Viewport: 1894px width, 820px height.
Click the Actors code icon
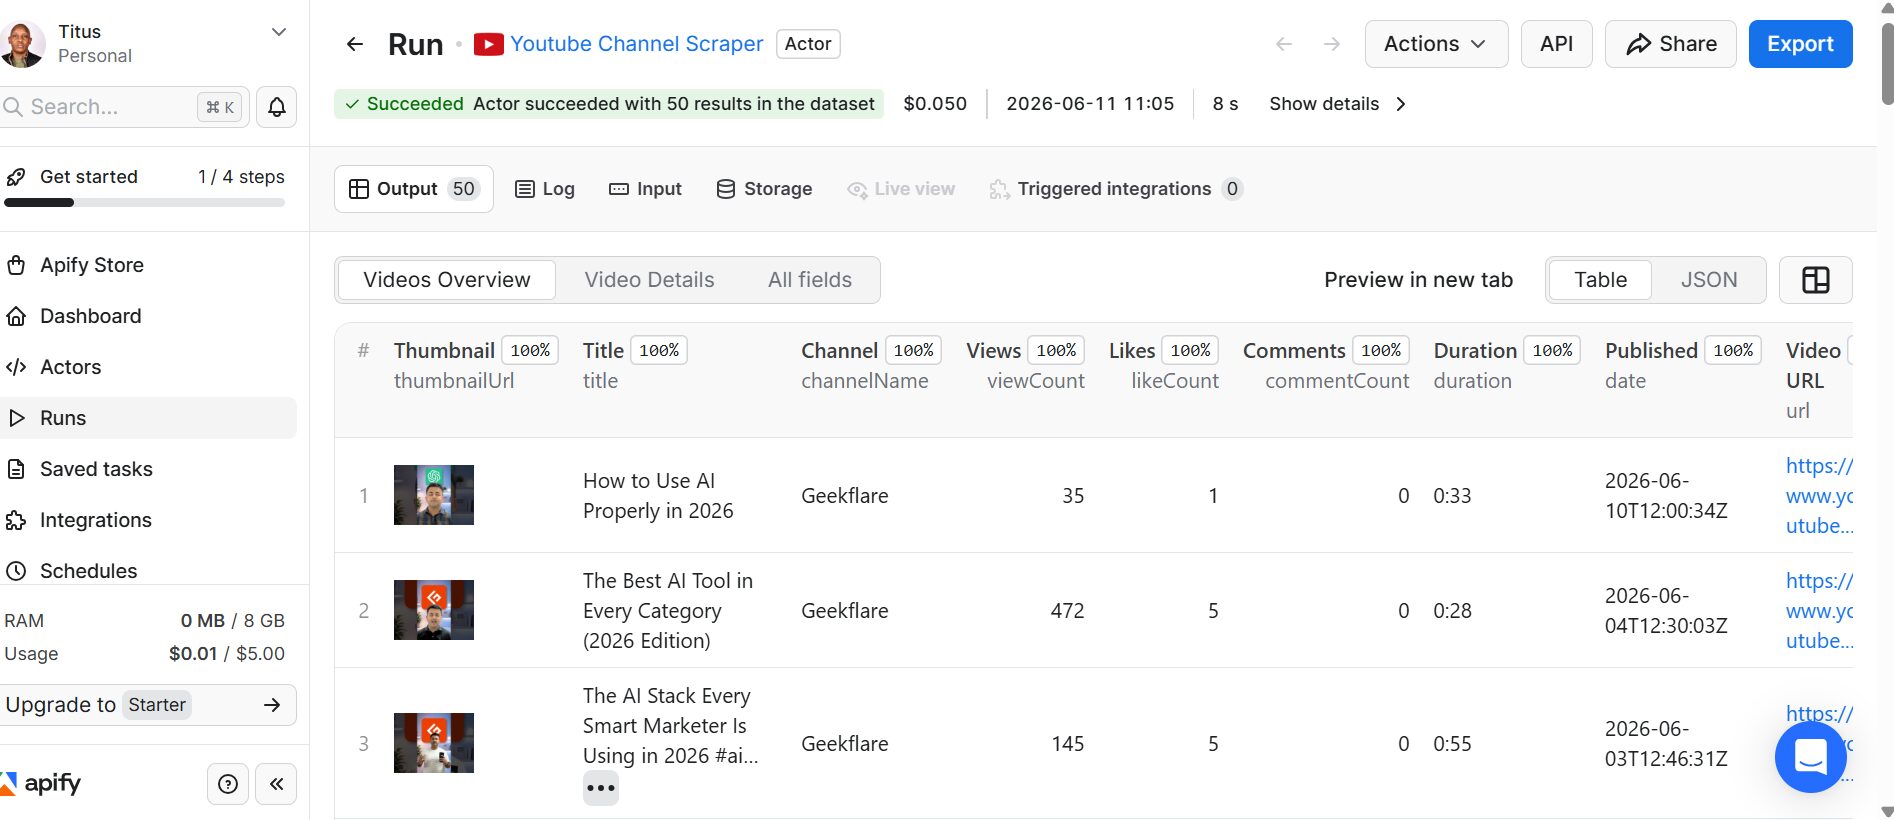coord(16,367)
